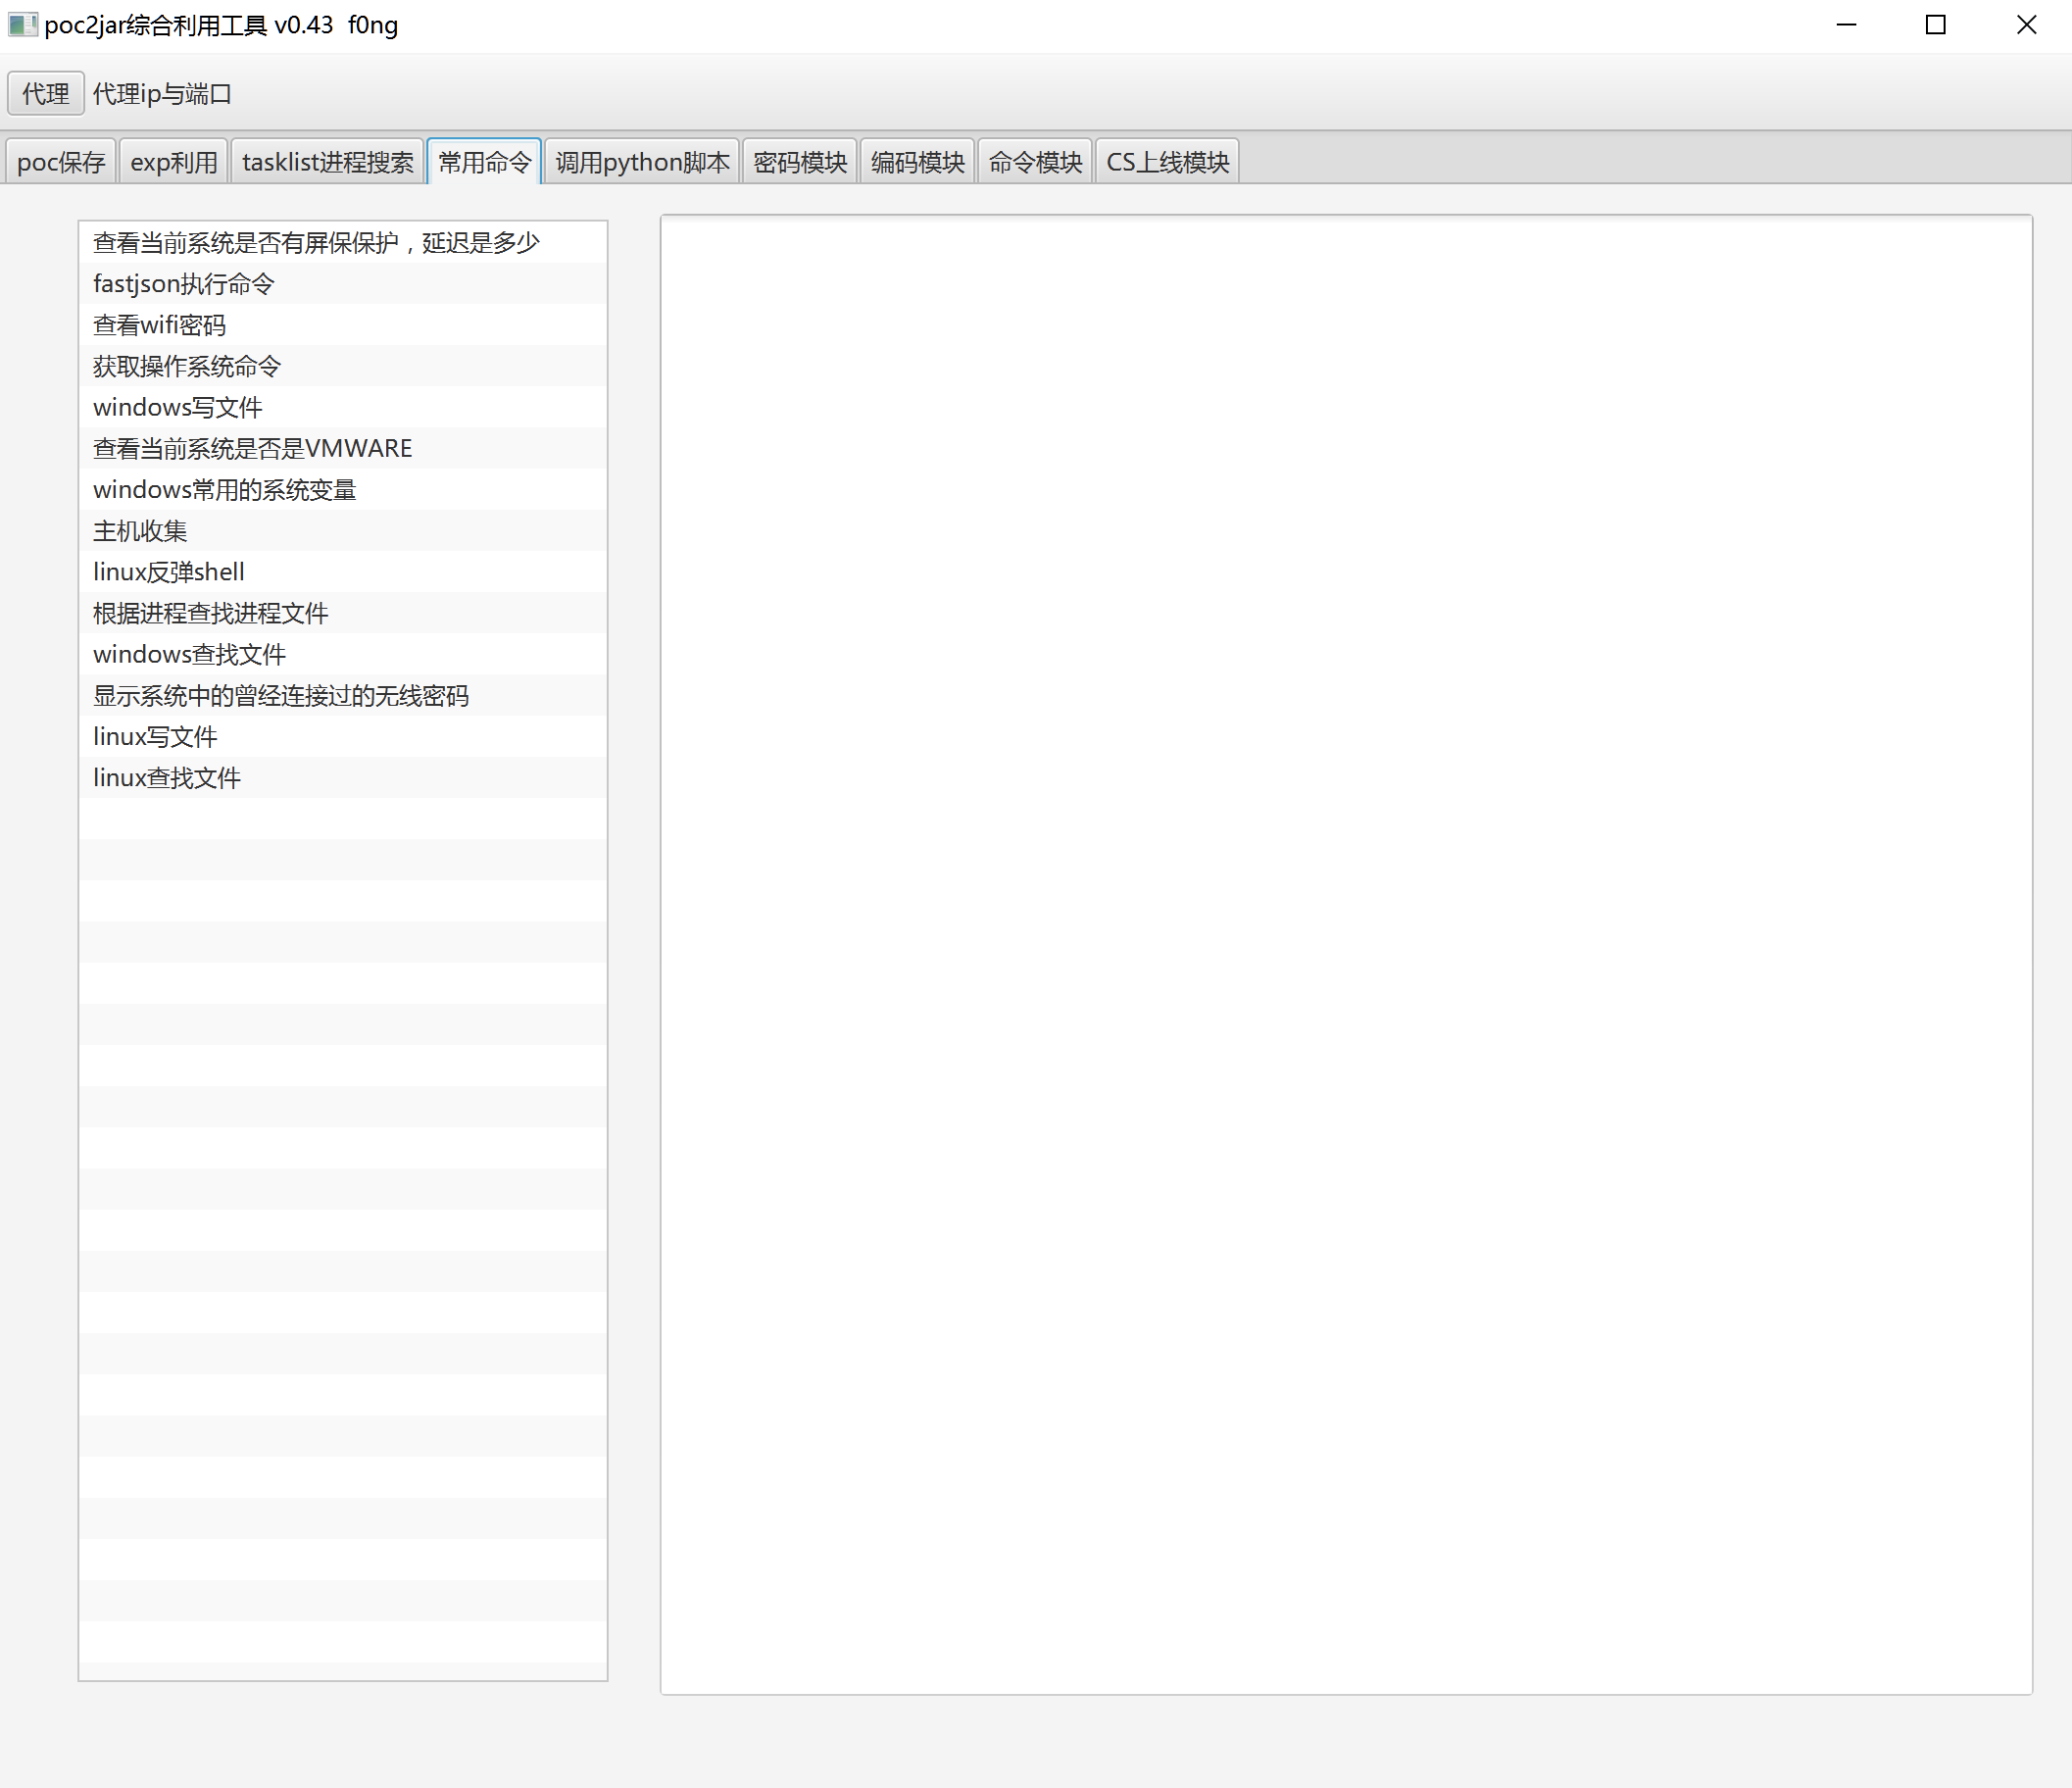Select the 主机收集 command item
The width and height of the screenshot is (2072, 1788).
point(140,531)
